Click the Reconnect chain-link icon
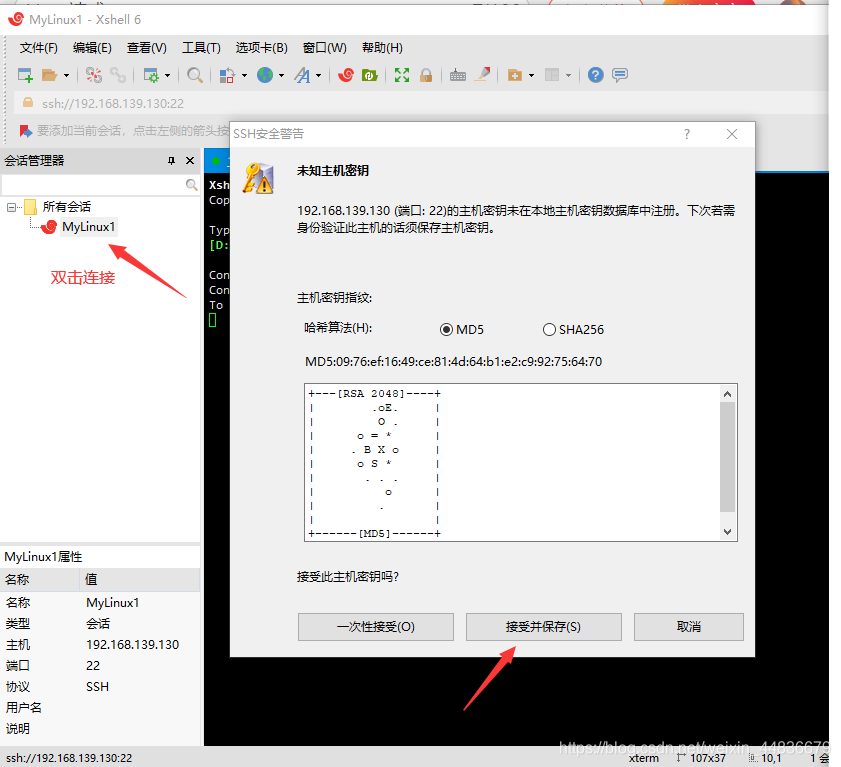This screenshot has height=767, width=841. point(117,75)
